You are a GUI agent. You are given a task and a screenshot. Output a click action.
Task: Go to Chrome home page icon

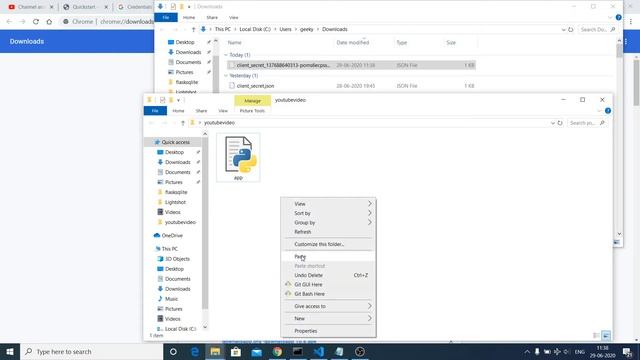pyautogui.click(x=49, y=22)
